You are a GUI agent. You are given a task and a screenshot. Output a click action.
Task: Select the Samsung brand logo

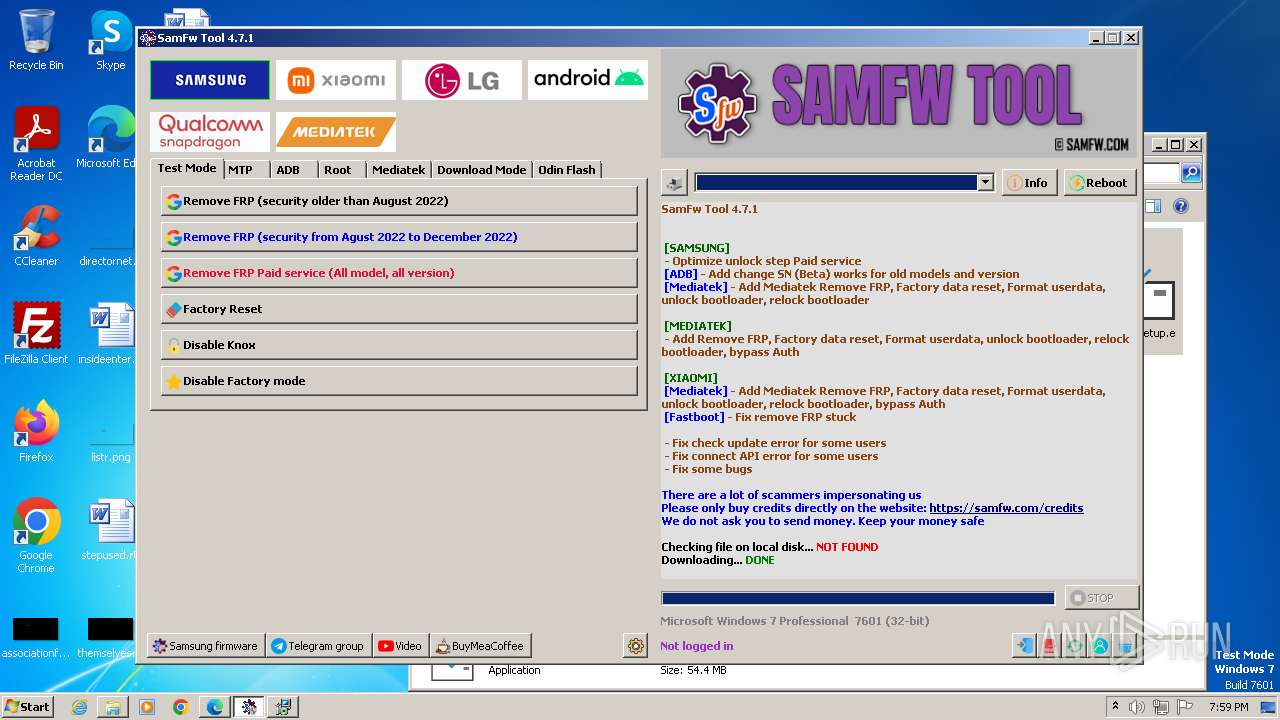tap(210, 80)
